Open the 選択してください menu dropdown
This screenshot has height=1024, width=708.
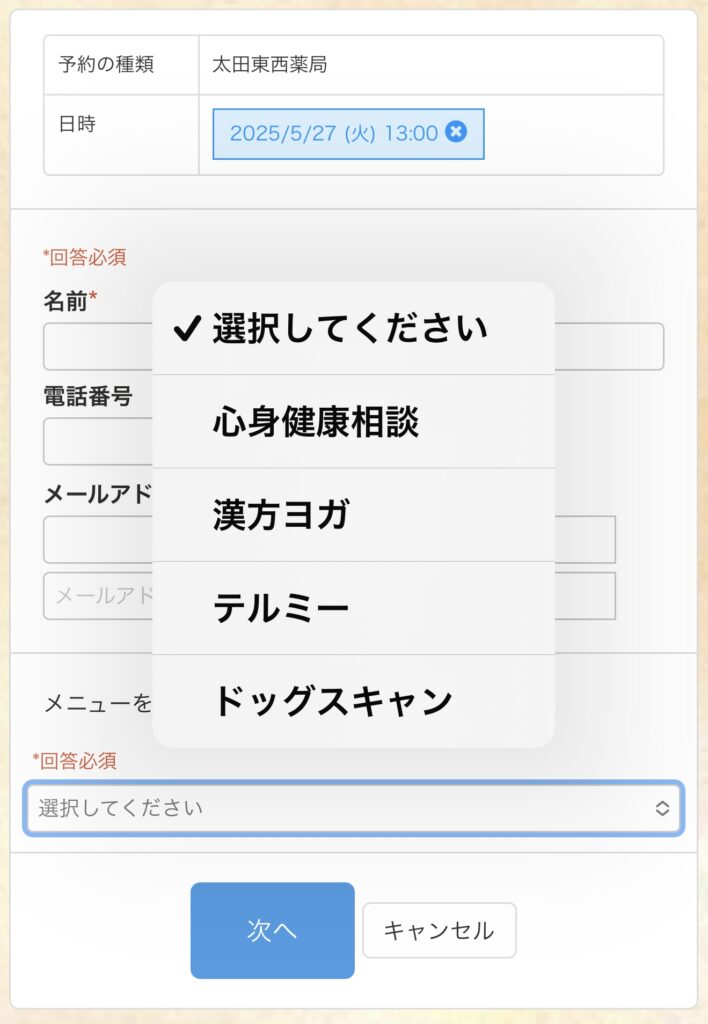(353, 808)
